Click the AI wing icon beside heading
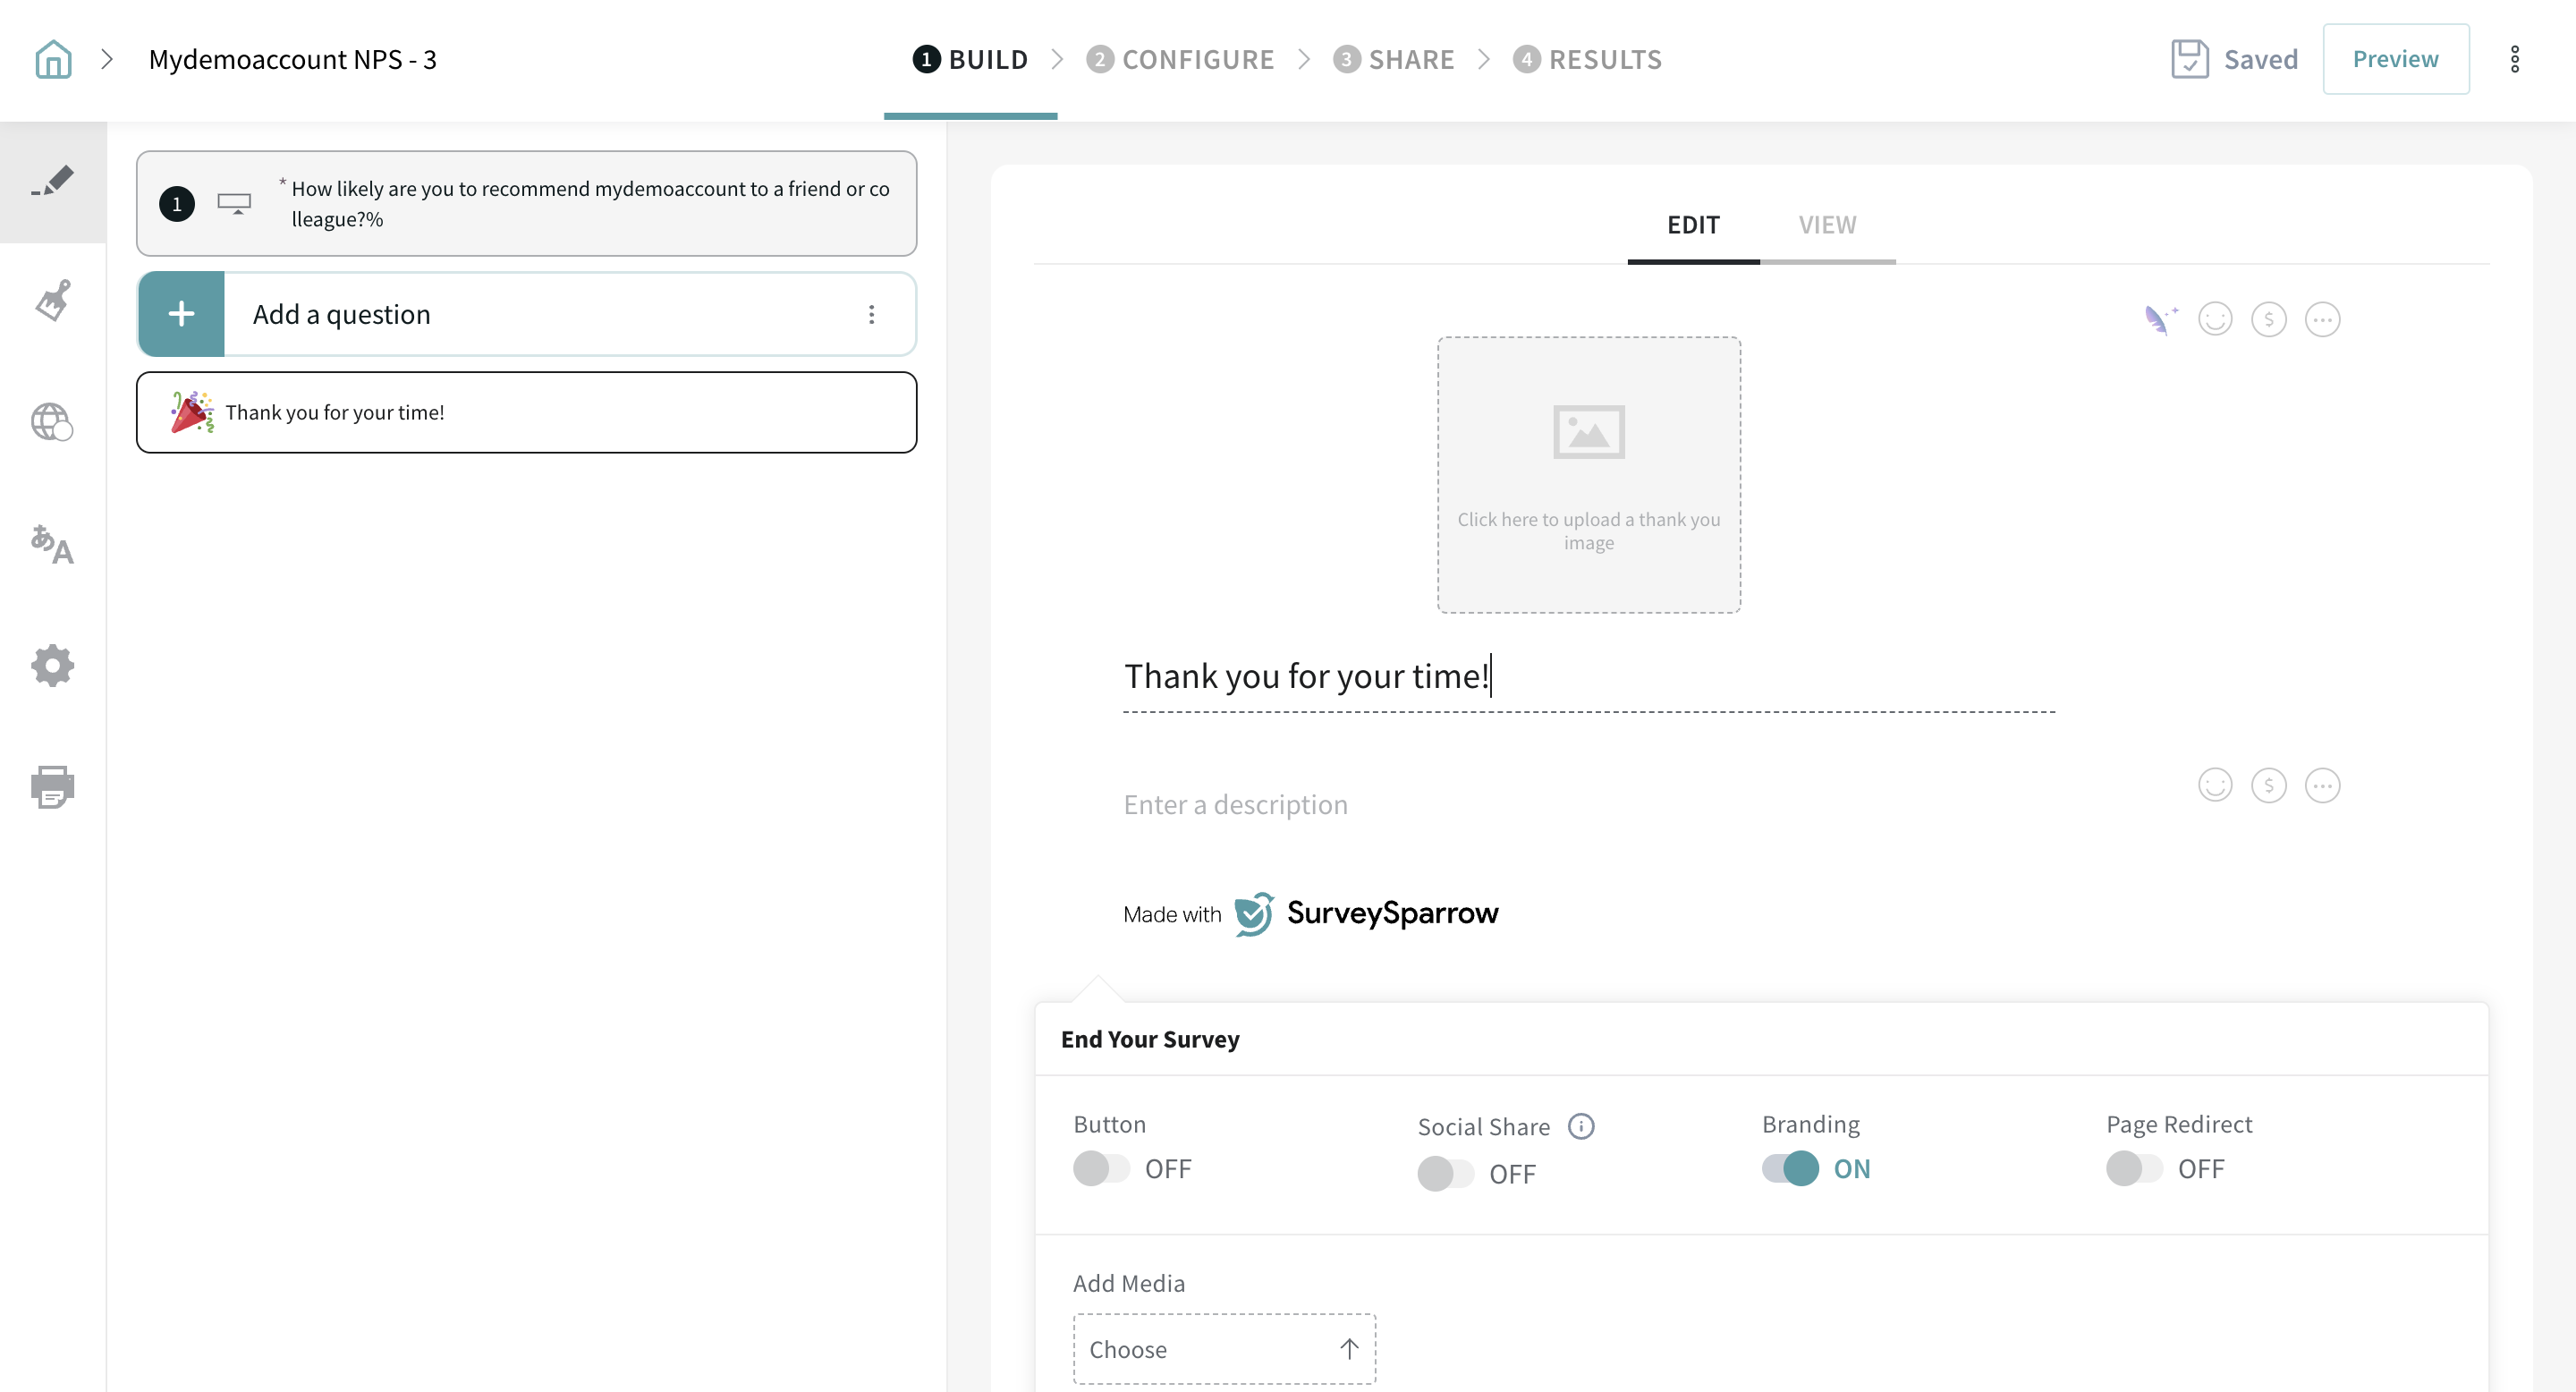Image resolution: width=2576 pixels, height=1392 pixels. 2160,319
